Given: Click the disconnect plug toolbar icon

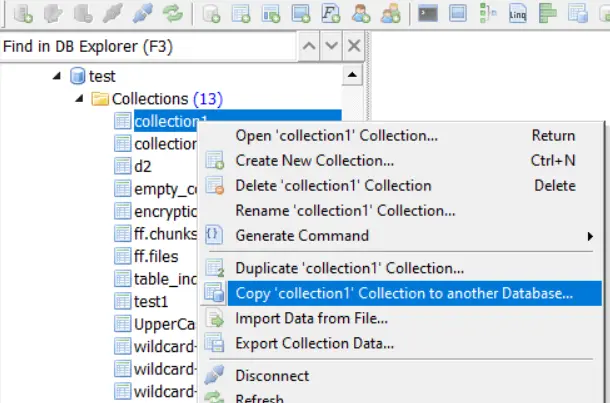Looking at the screenshot, I should (142, 14).
